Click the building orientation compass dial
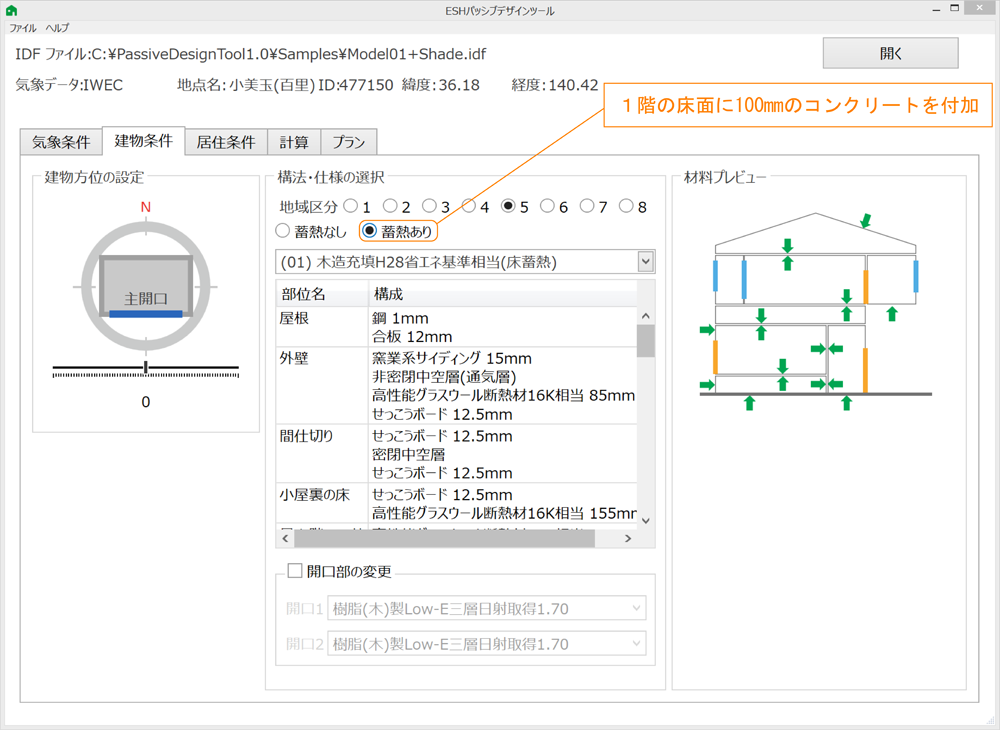The height and width of the screenshot is (730, 1000). coord(146,286)
